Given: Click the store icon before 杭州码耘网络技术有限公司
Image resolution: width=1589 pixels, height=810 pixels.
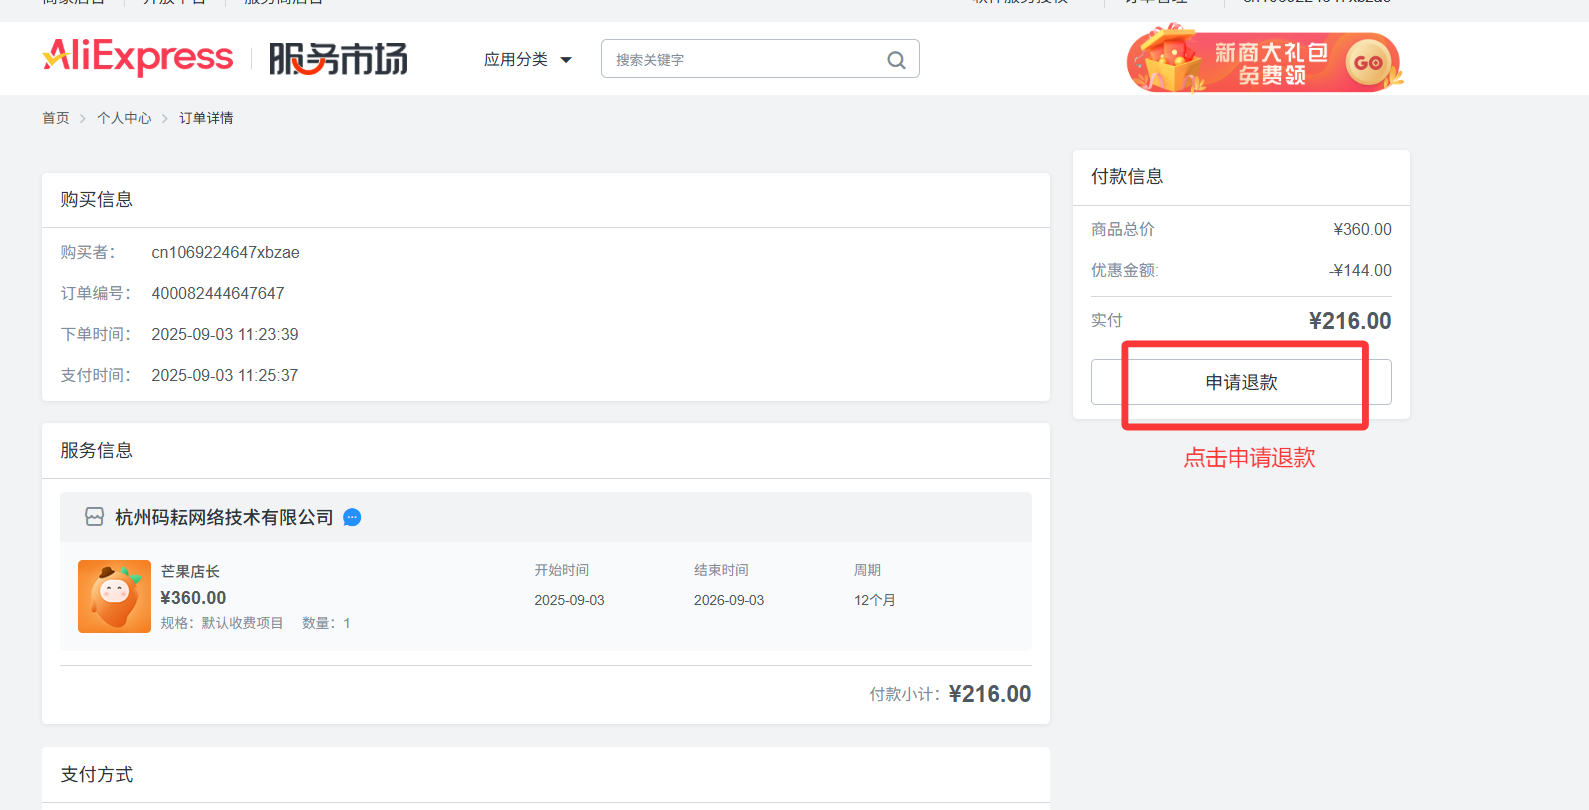Looking at the screenshot, I should (95, 517).
